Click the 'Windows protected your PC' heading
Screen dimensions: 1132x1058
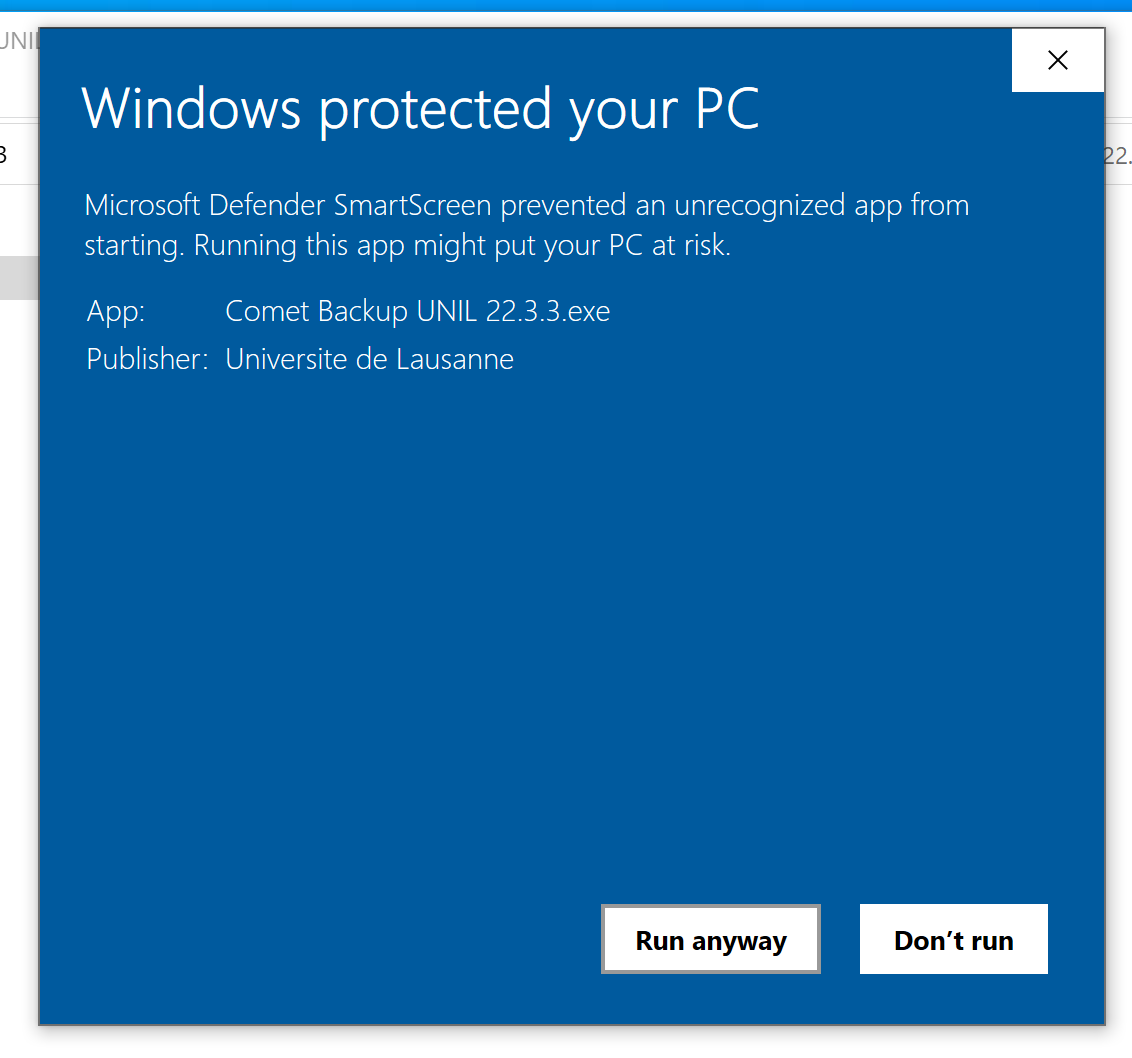pos(420,108)
